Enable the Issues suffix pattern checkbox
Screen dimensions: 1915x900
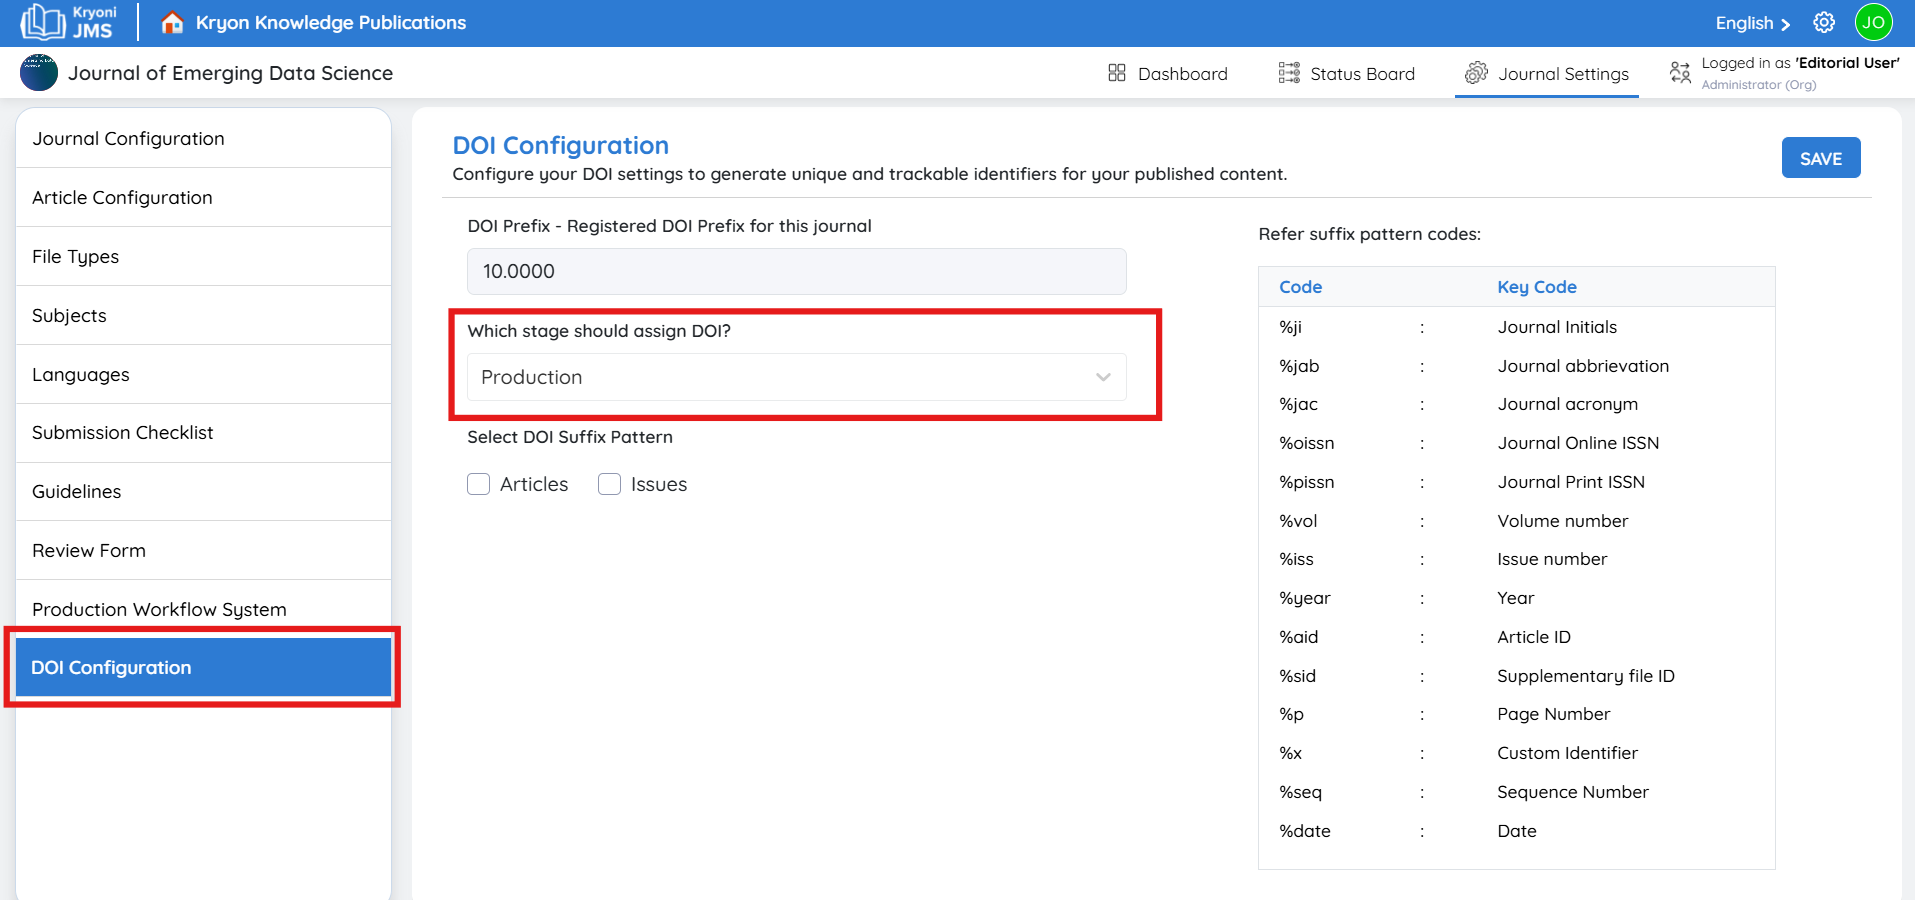pos(609,484)
